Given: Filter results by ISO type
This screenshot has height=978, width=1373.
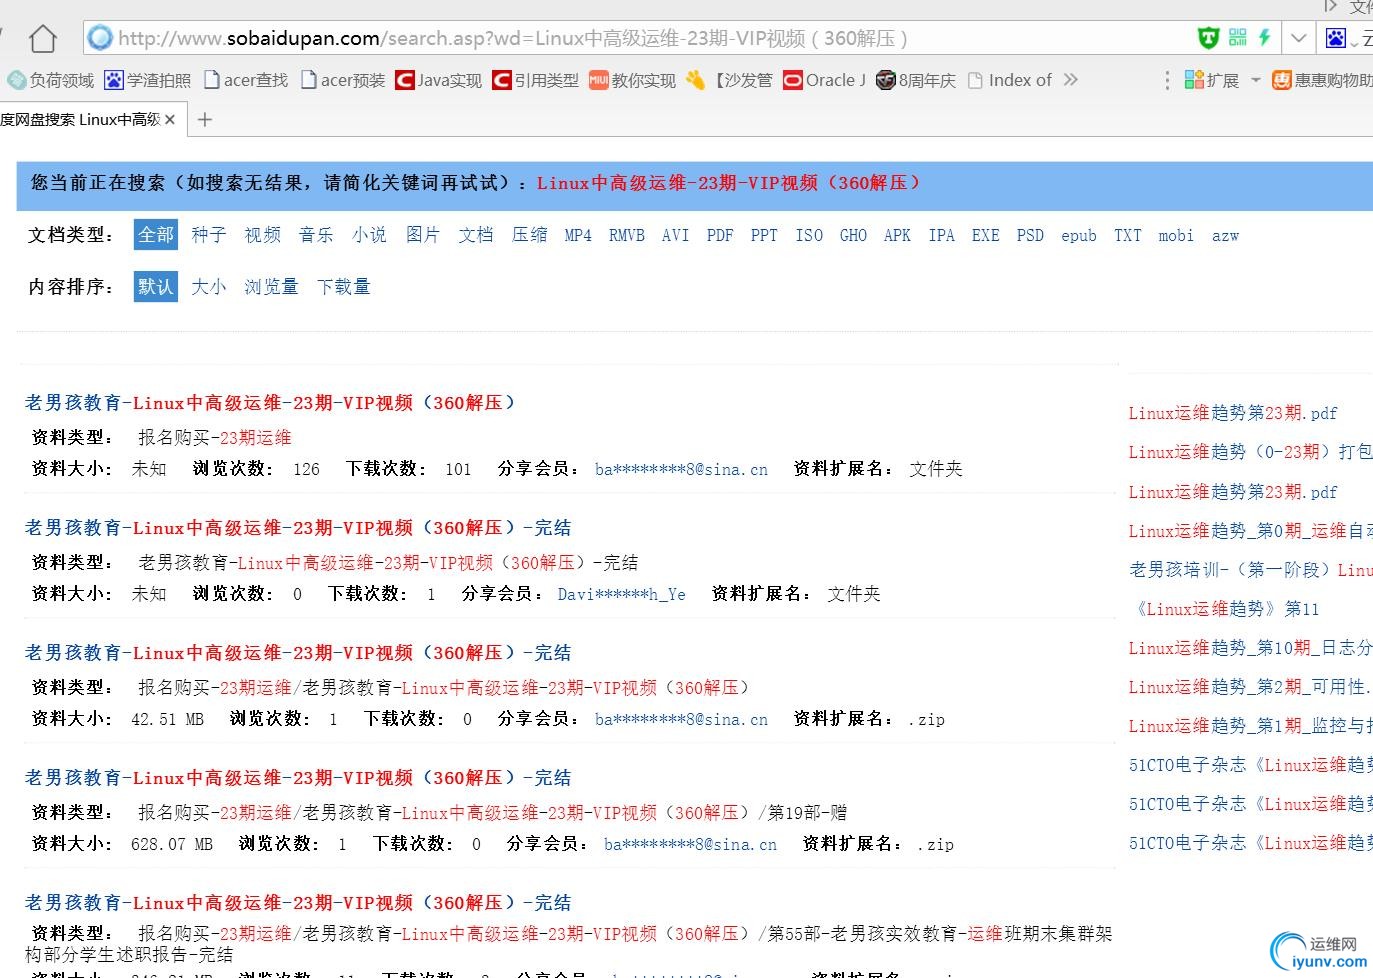Looking at the screenshot, I should 809,236.
